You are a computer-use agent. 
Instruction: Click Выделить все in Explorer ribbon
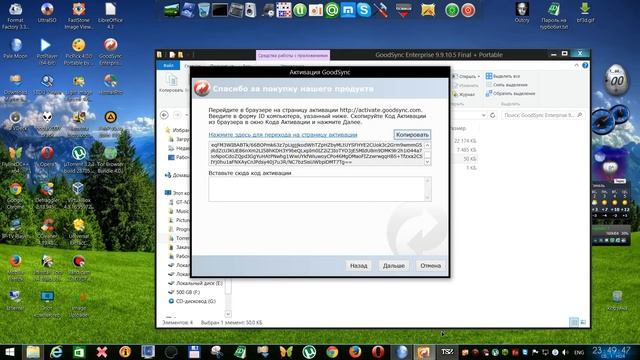[503, 76]
